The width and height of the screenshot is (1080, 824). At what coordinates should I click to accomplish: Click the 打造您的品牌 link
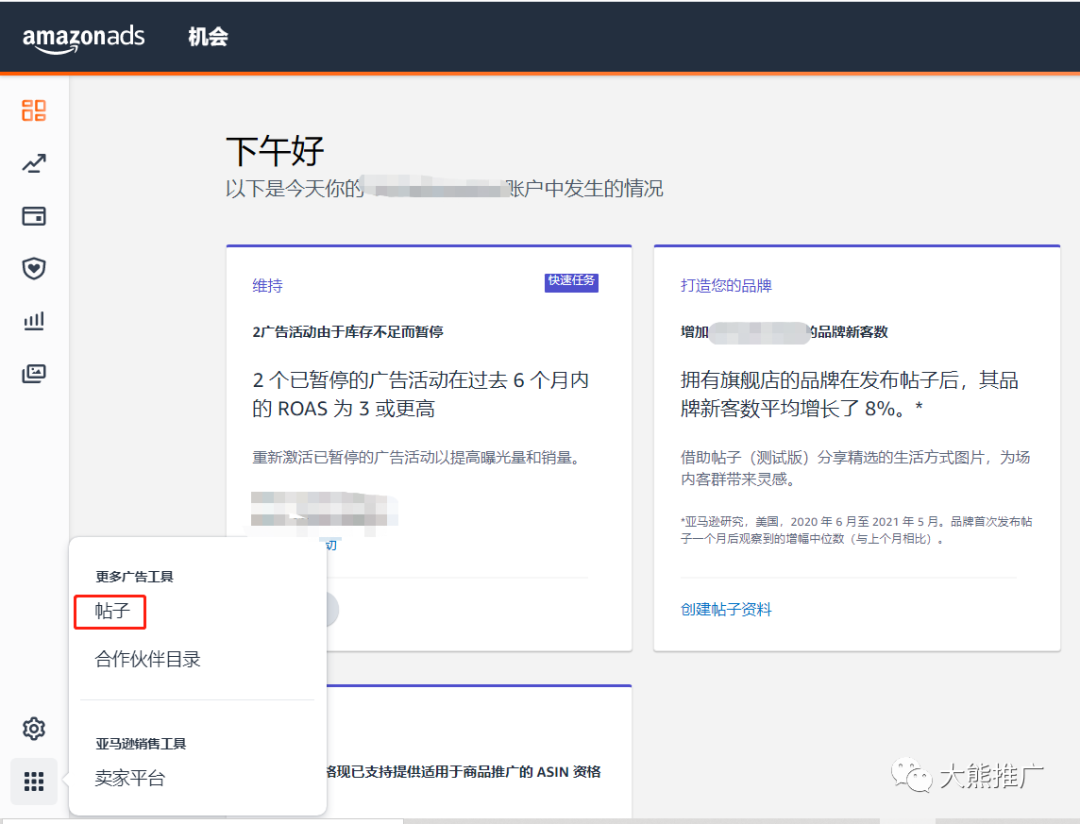pyautogui.click(x=725, y=285)
